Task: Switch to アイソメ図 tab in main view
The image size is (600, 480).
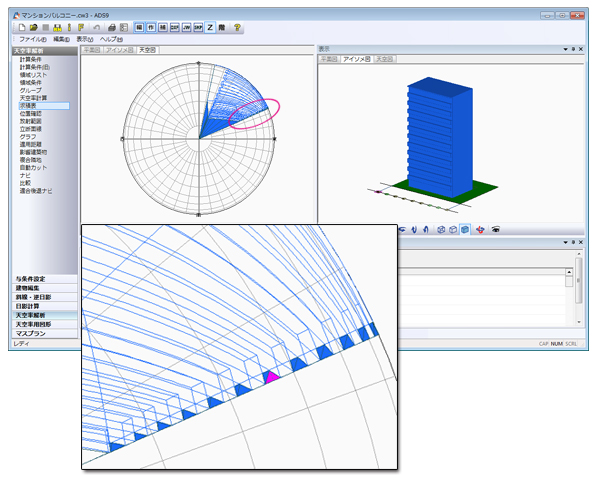Action: point(119,50)
